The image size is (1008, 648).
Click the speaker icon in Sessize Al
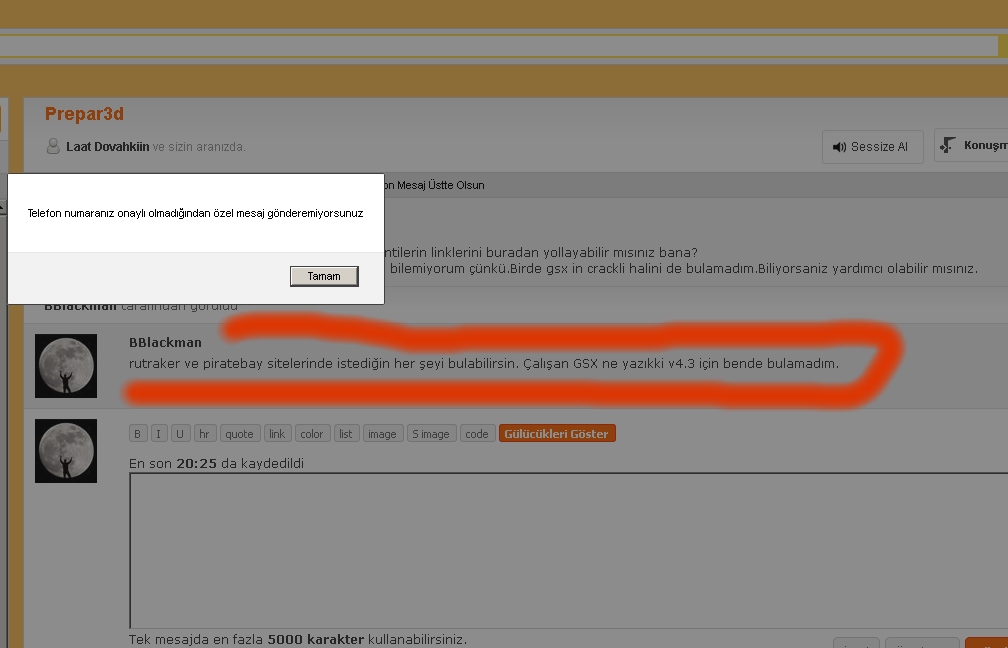[x=839, y=147]
